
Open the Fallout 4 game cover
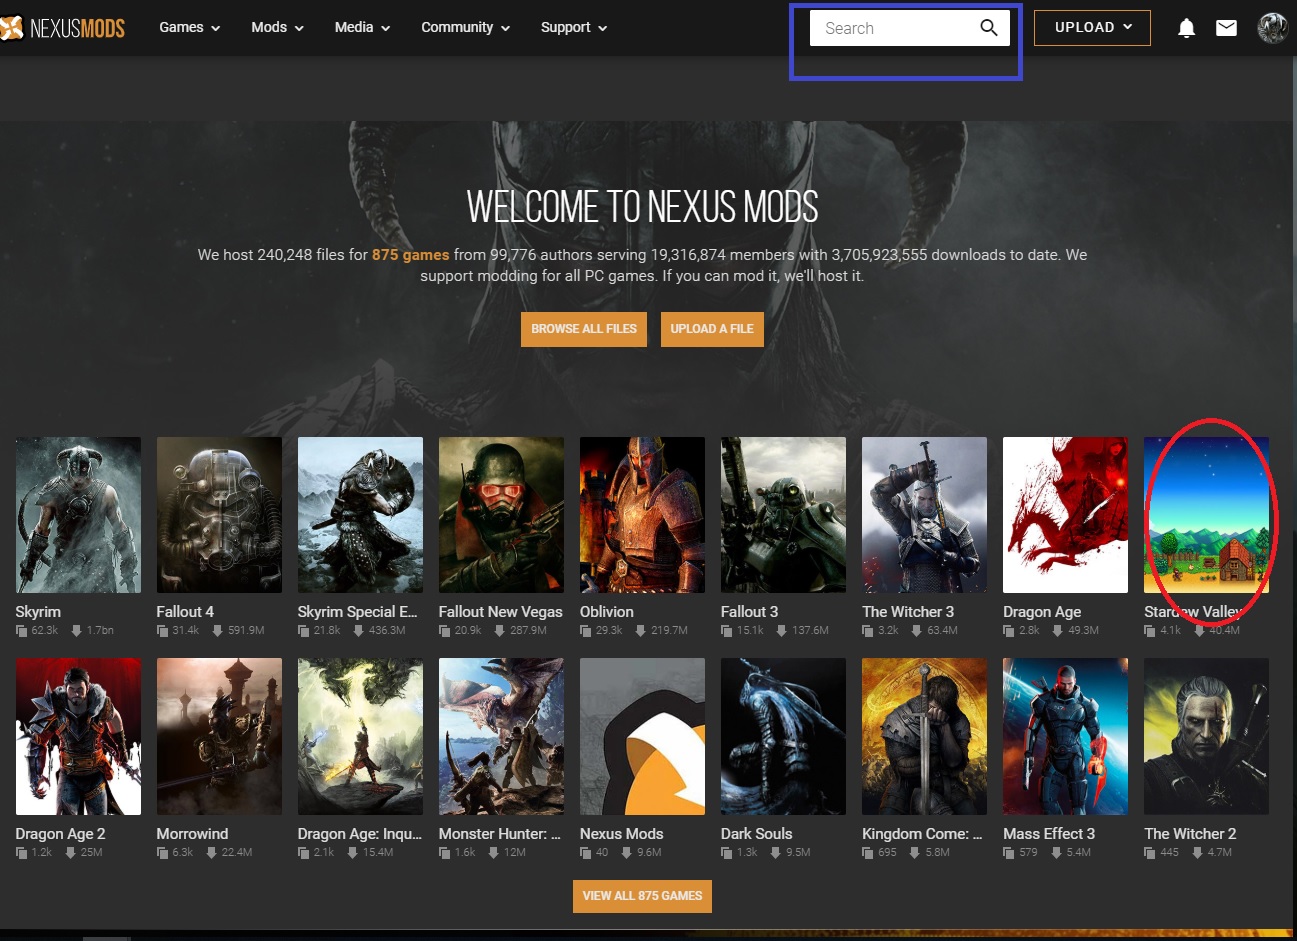[x=219, y=515]
